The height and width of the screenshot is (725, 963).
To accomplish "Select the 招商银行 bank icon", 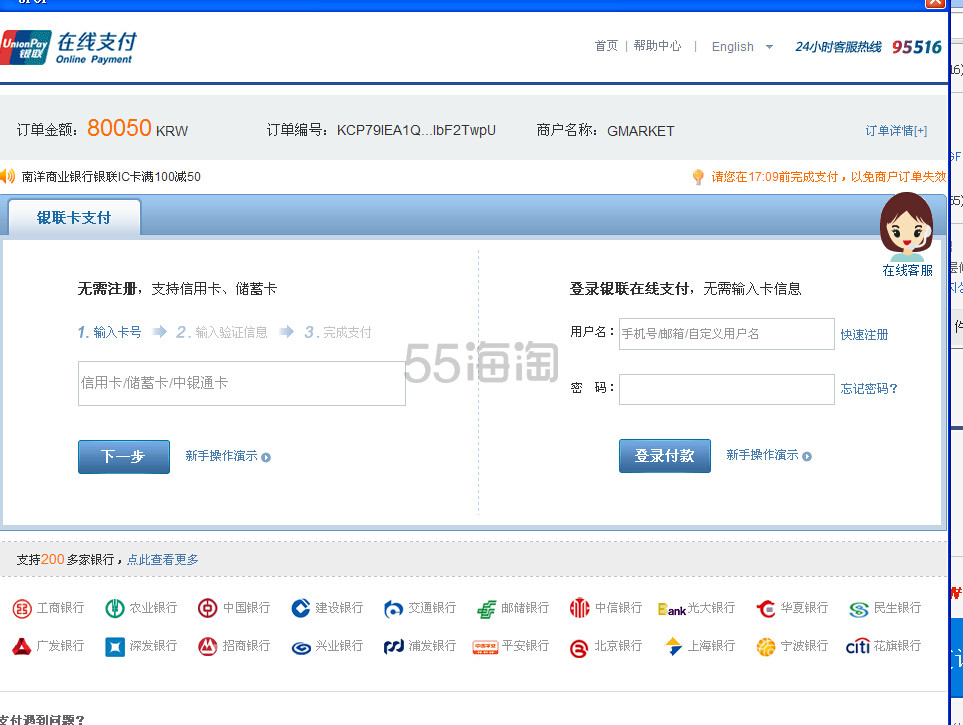I will [x=208, y=646].
